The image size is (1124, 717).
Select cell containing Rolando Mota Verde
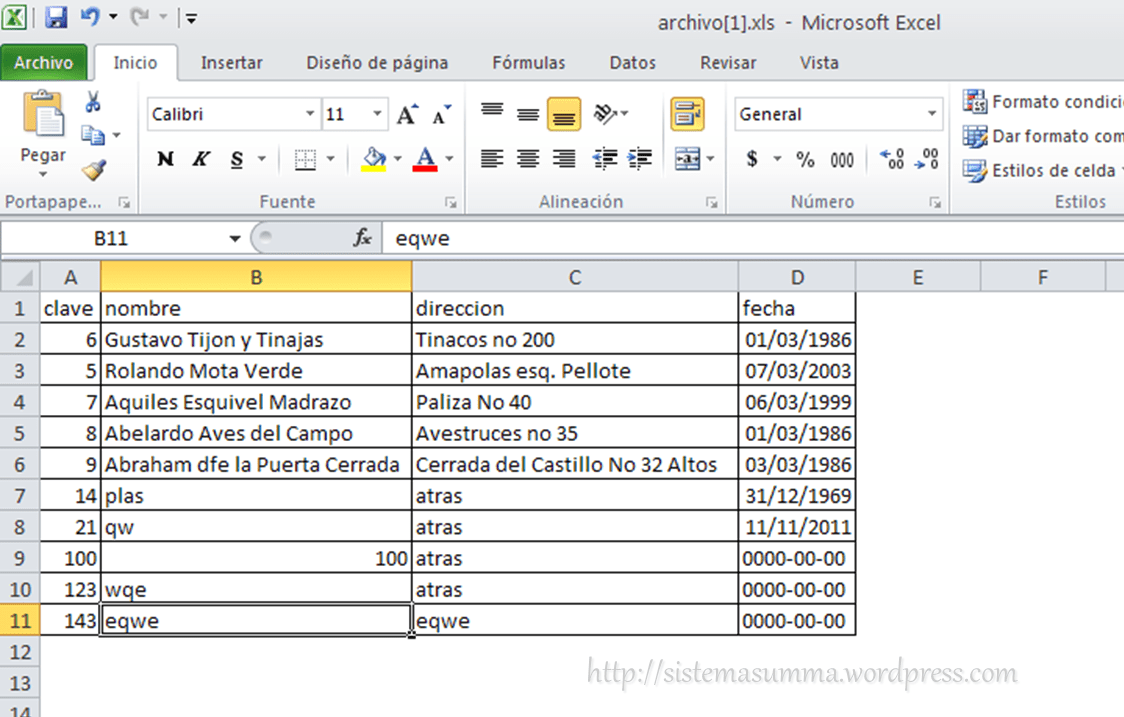pyautogui.click(x=256, y=371)
